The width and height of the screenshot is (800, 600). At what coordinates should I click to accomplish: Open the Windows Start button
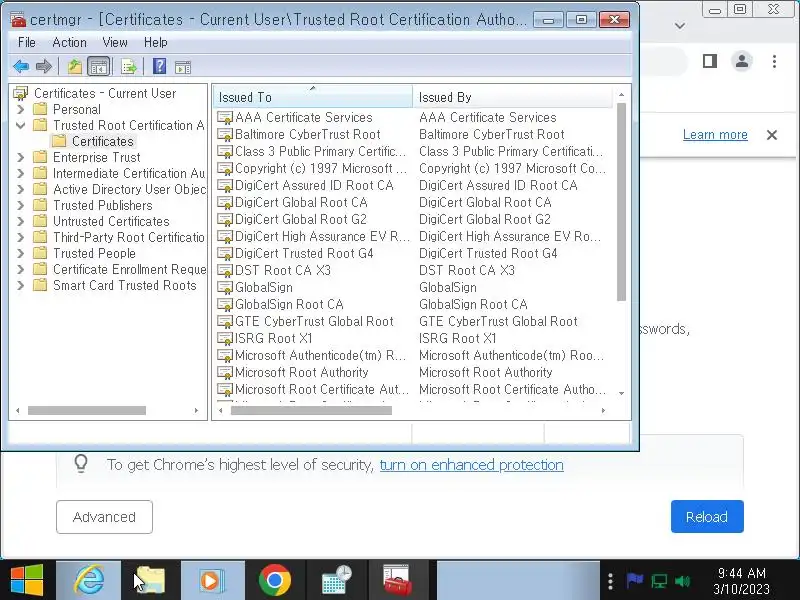[27, 581]
